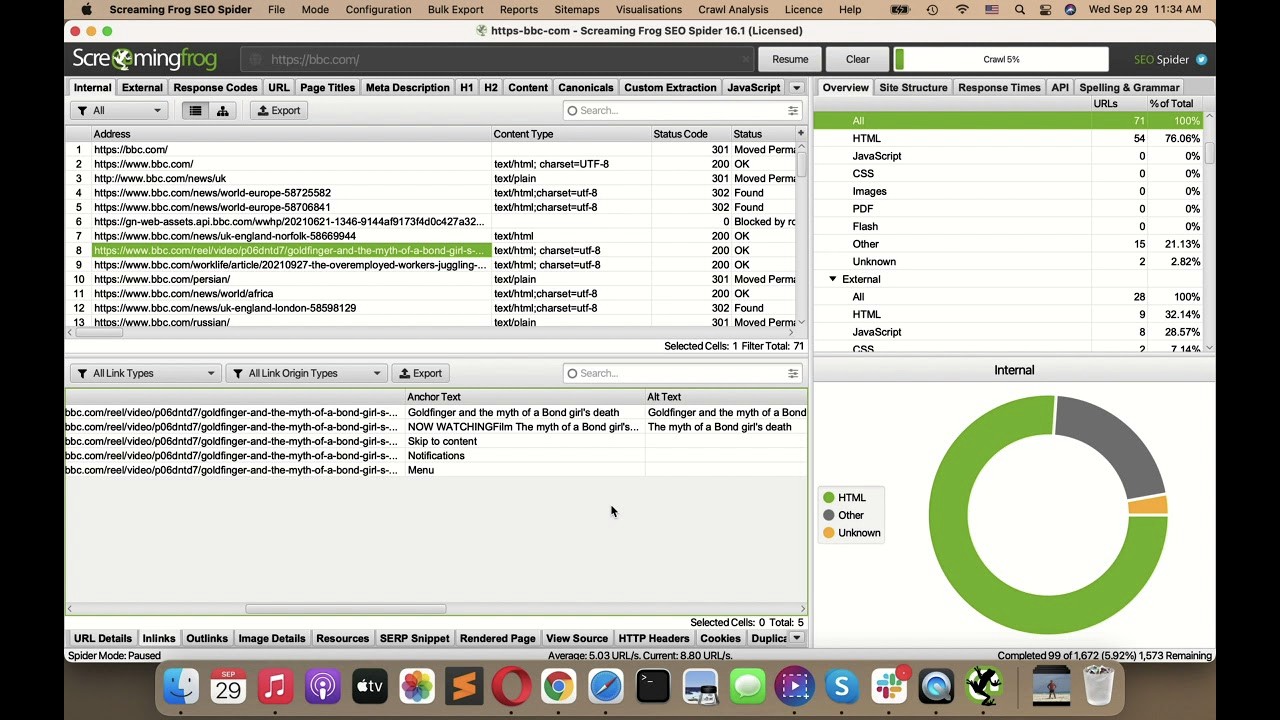This screenshot has height=720, width=1280.
Task: Open Messages in the Dock
Action: [x=747, y=687]
